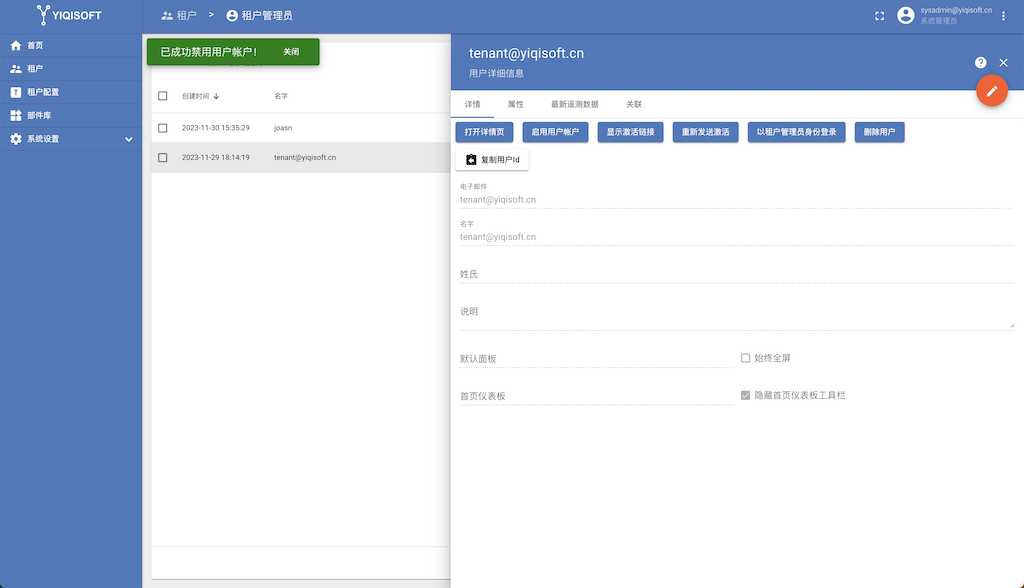Click the 名字 column header
The height and width of the screenshot is (588, 1024).
[x=281, y=96]
